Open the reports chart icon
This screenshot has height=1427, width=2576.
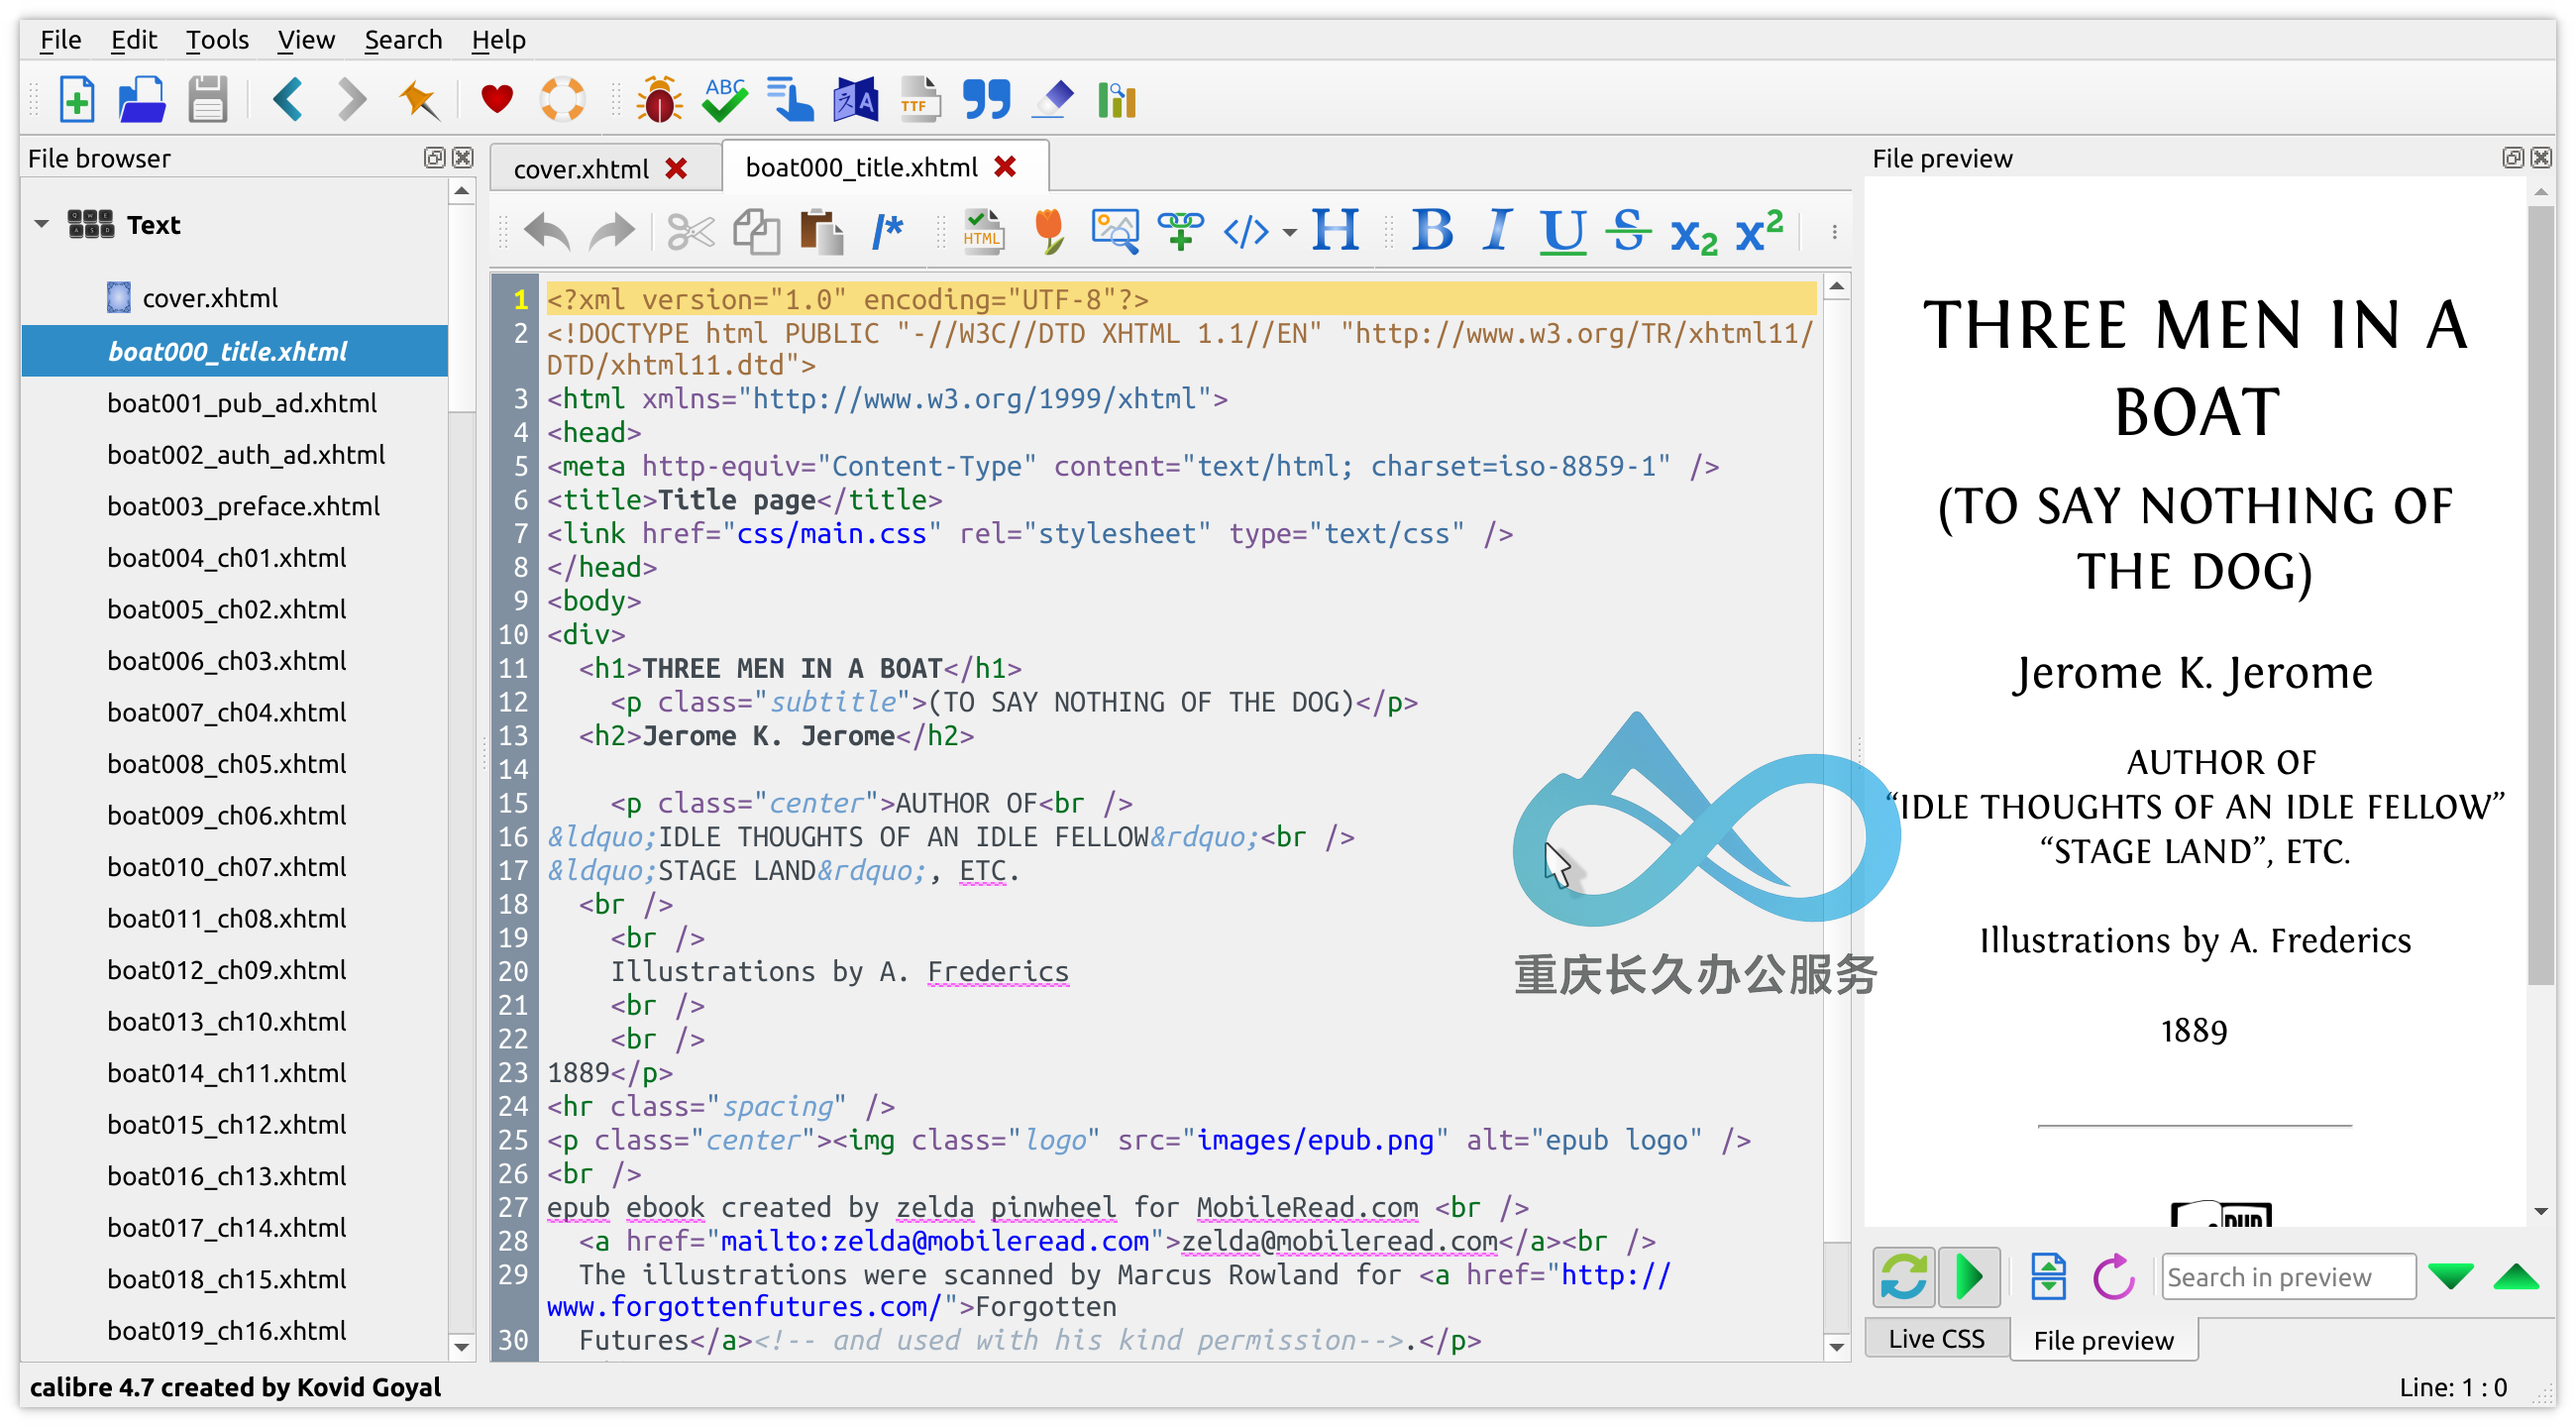(x=1117, y=99)
